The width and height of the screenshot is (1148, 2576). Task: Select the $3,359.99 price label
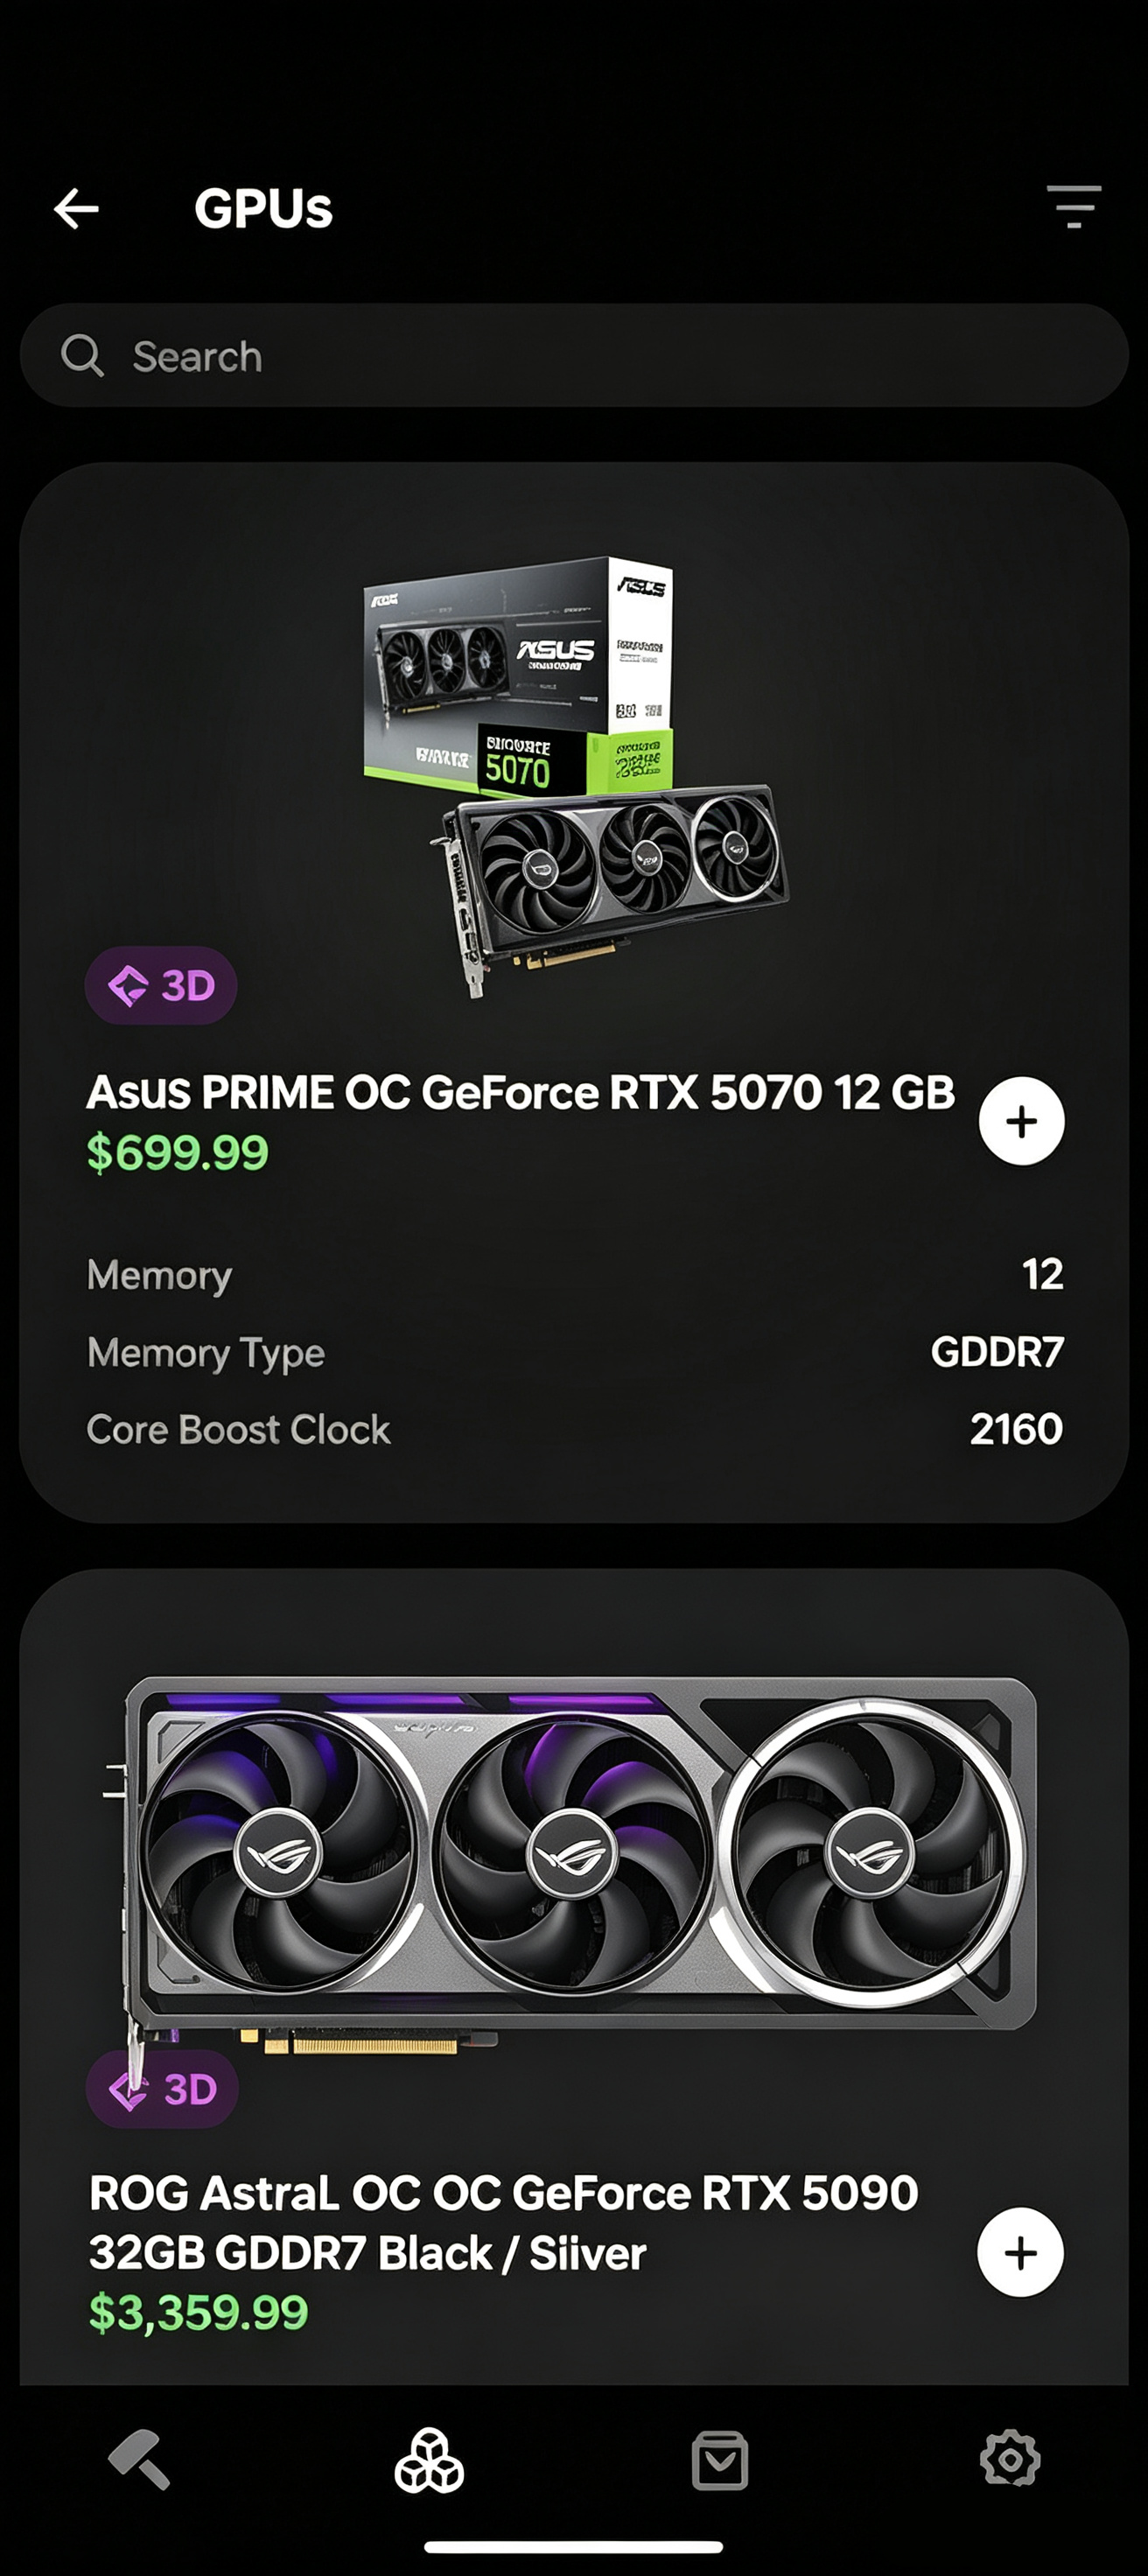point(198,2312)
